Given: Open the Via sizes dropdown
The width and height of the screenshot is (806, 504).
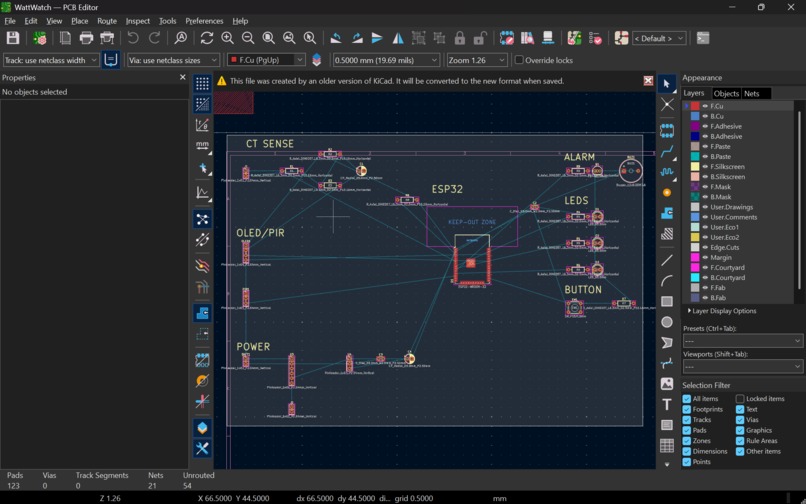Looking at the screenshot, I should (173, 60).
